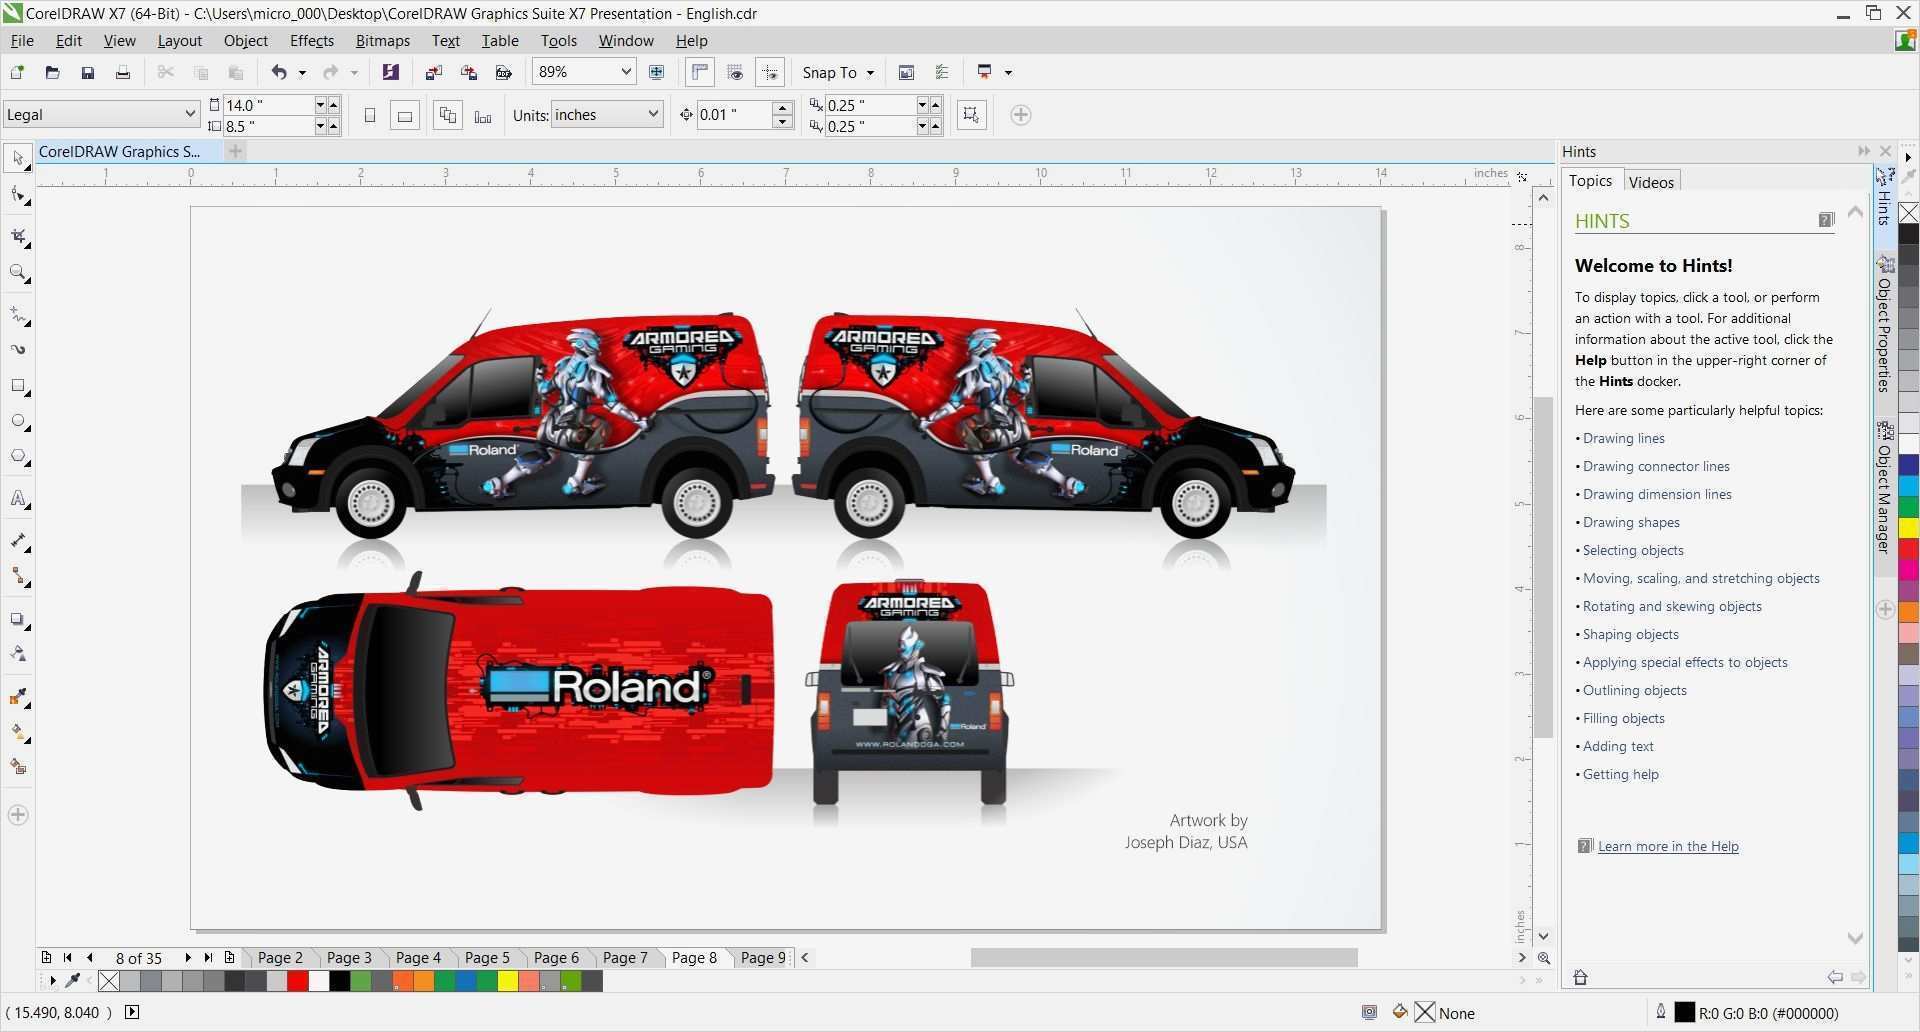Open the Effects menu
Viewport: 1920px width, 1032px height.
(x=311, y=41)
